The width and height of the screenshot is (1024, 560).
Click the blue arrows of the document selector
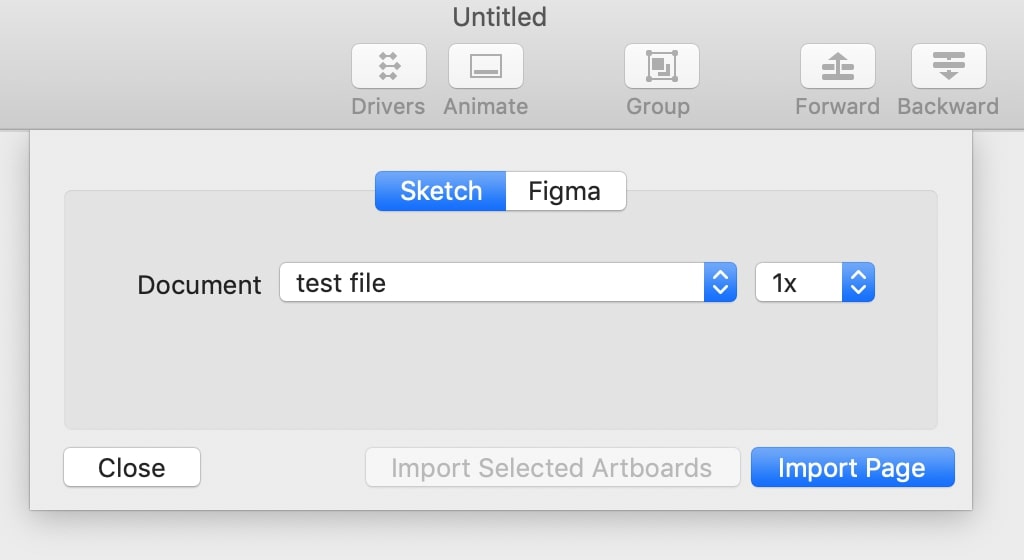tap(720, 283)
